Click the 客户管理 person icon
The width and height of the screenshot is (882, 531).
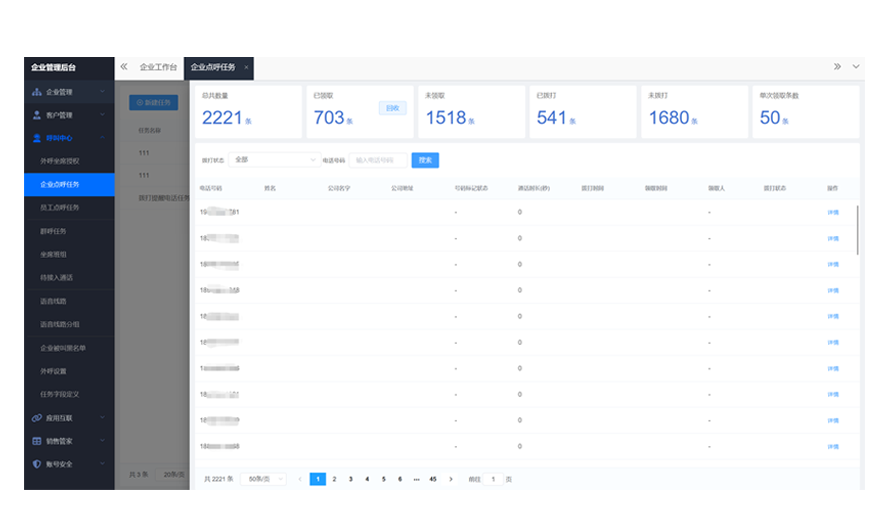click(37, 115)
